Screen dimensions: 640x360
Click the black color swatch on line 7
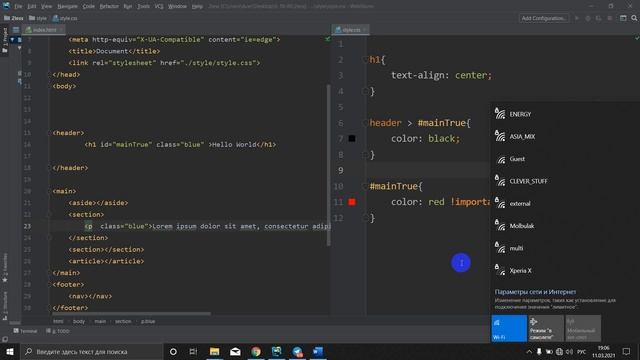352,139
